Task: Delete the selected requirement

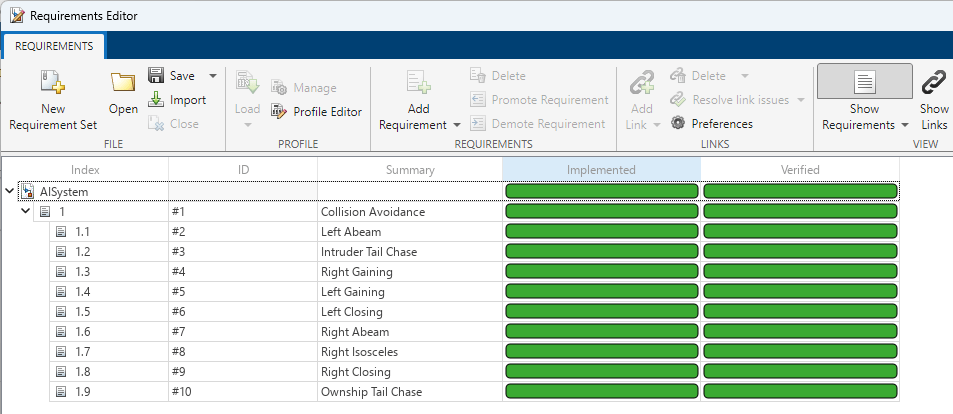Action: (498, 76)
